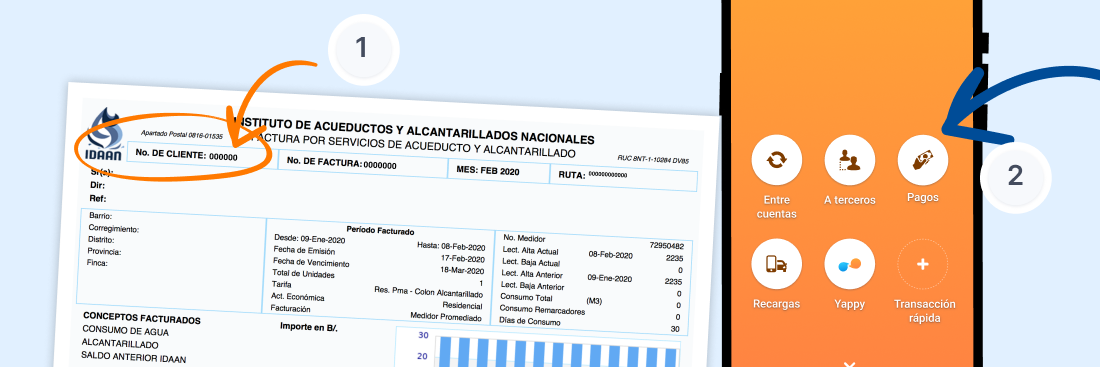Screen dimensions: 1100x367
Task: Click the step 2 number badge
Action: click(1015, 175)
